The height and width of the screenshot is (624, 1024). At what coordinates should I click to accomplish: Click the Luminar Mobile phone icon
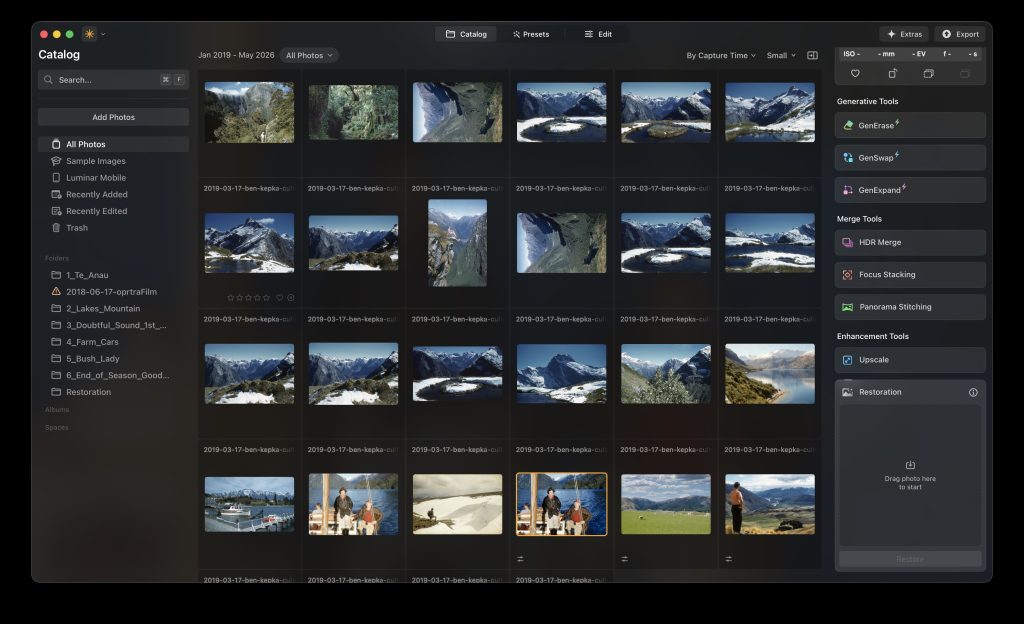tap(56, 178)
